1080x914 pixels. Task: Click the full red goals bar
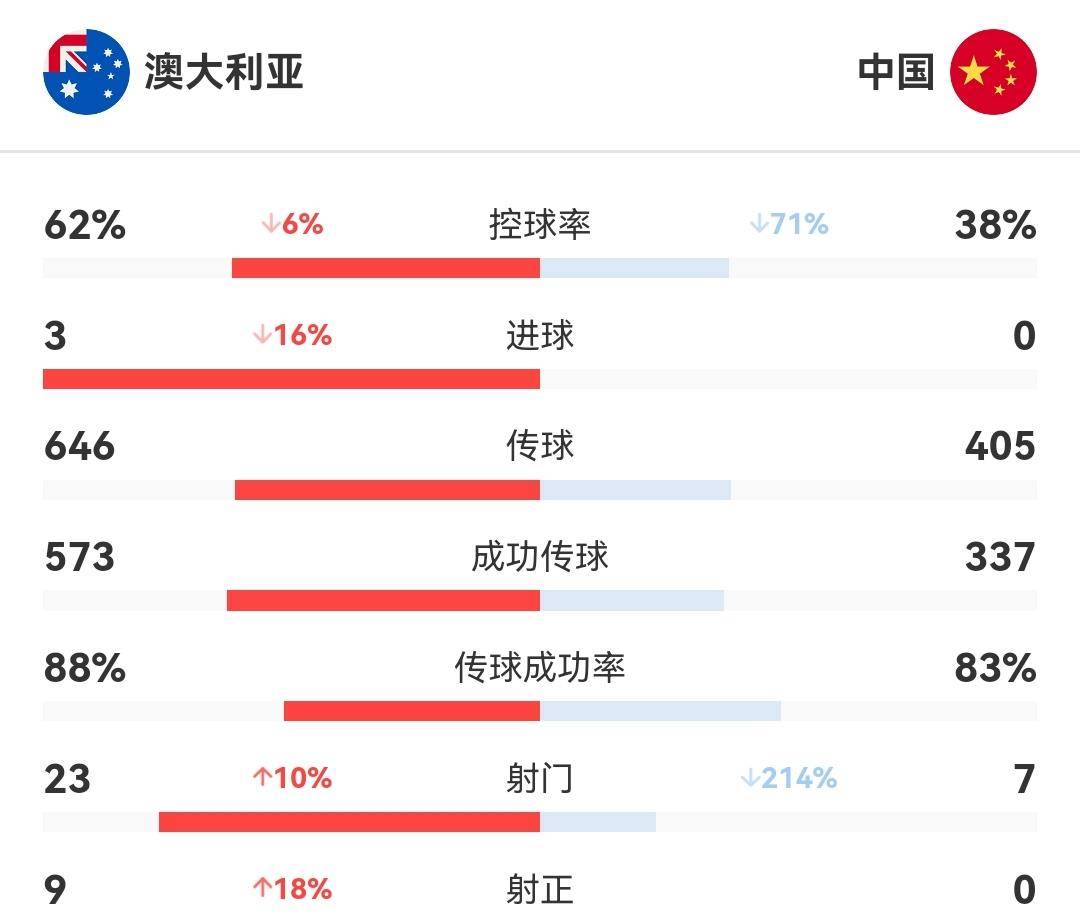click(x=291, y=379)
